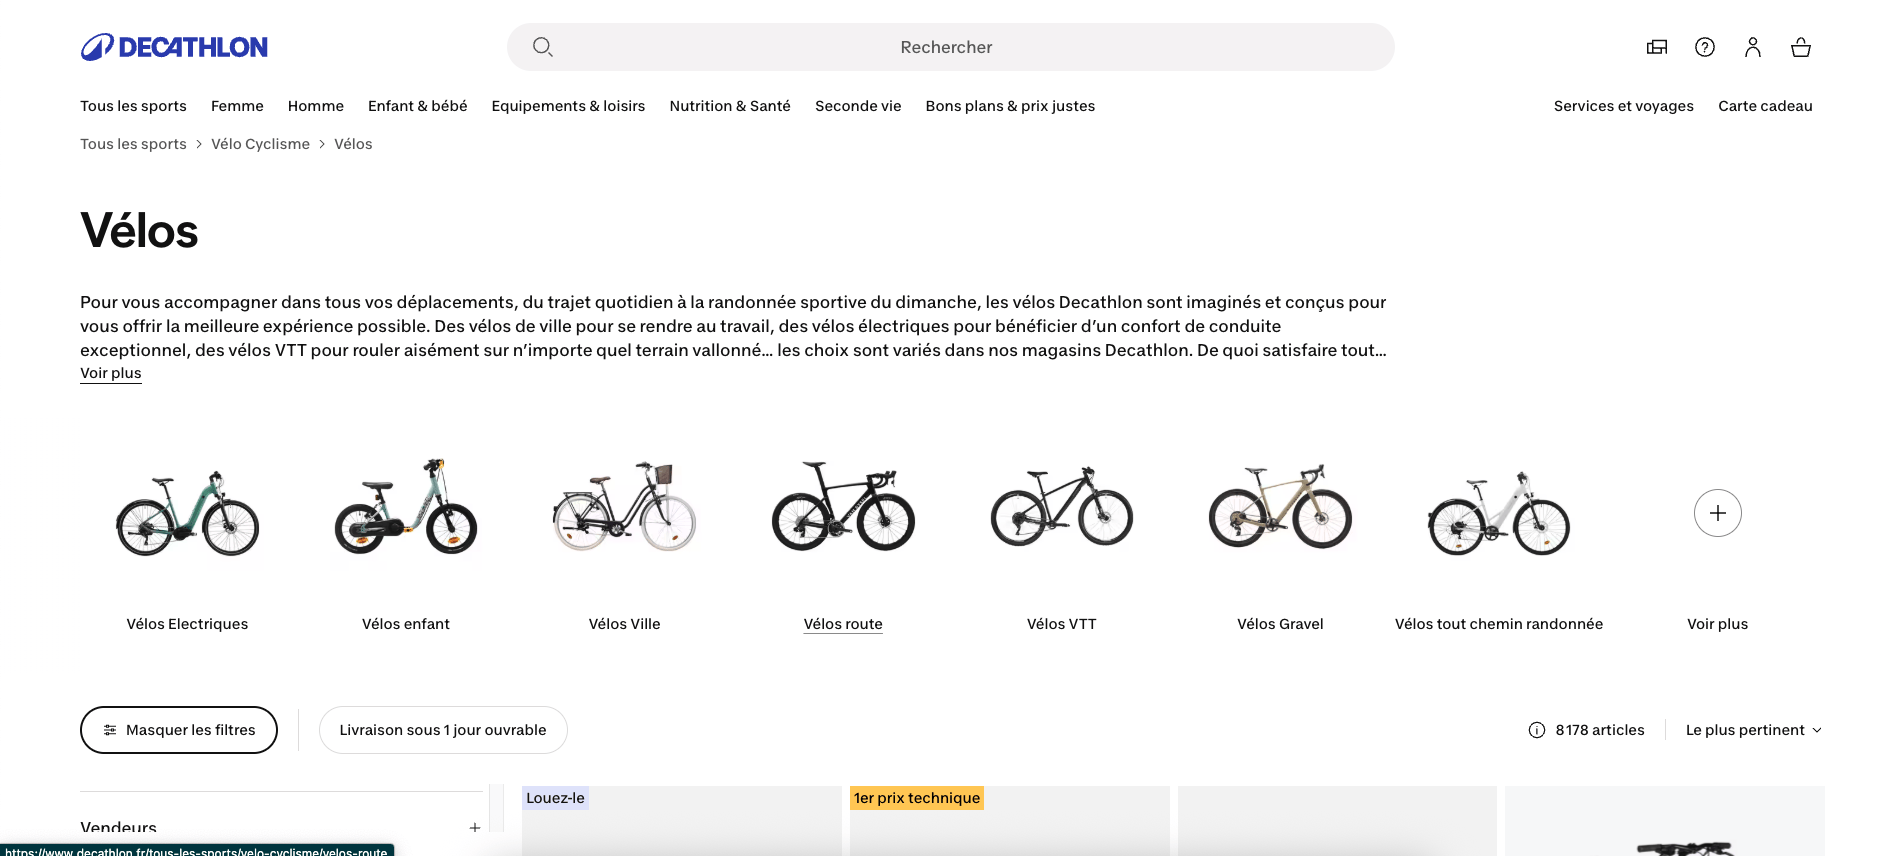This screenshot has height=856, width=1899.
Task: Open the Equipements & loisirs menu
Action: coord(568,106)
